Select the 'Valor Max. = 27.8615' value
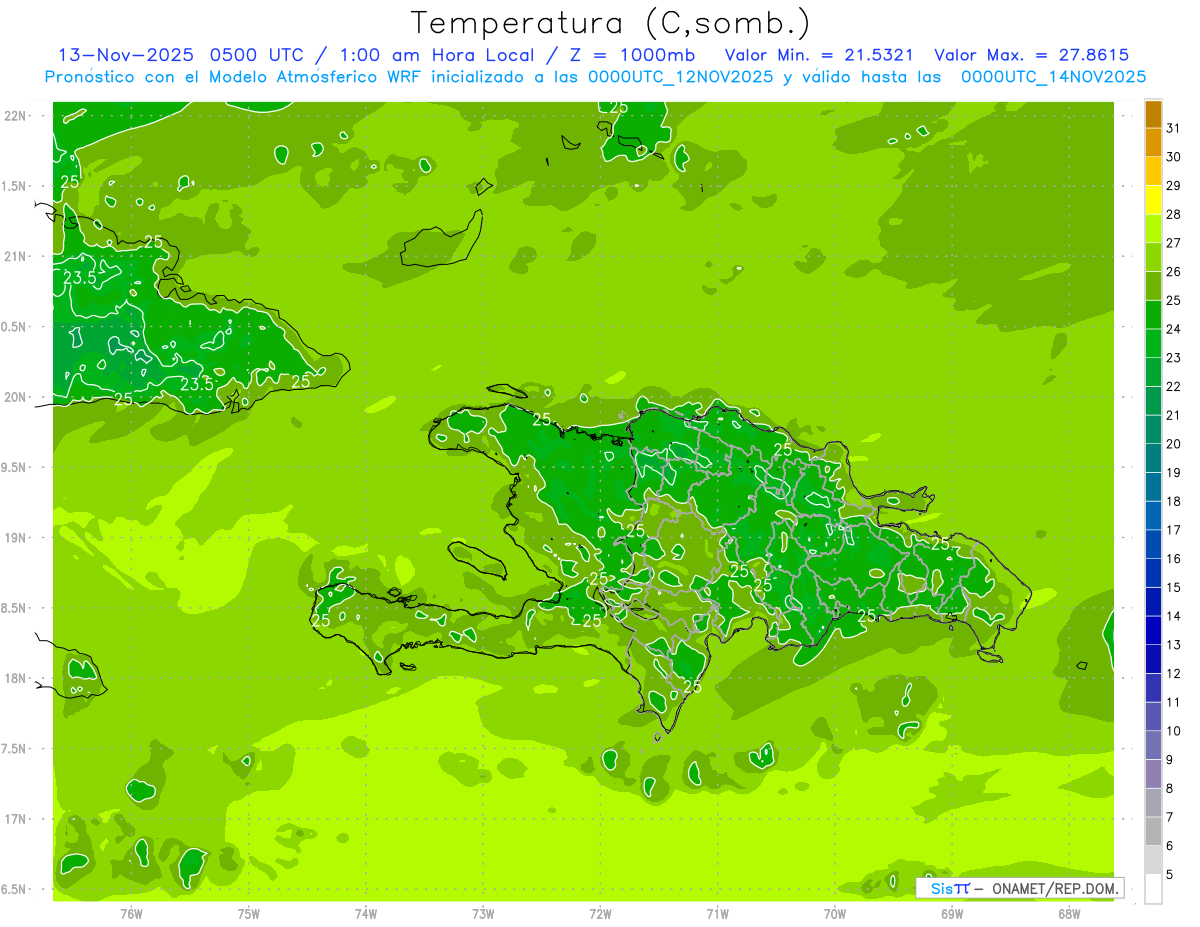 pos(1032,55)
